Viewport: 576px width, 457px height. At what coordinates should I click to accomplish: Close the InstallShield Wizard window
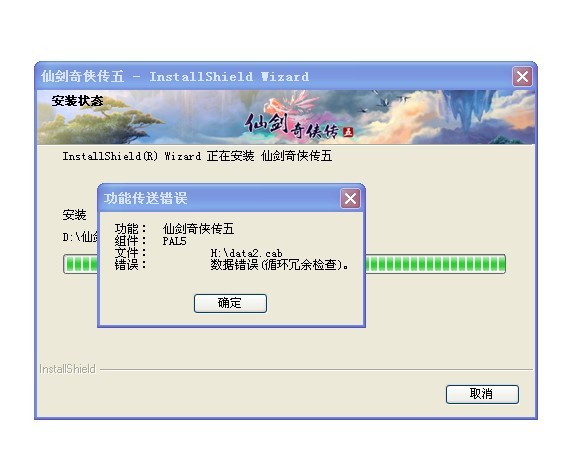(x=522, y=77)
